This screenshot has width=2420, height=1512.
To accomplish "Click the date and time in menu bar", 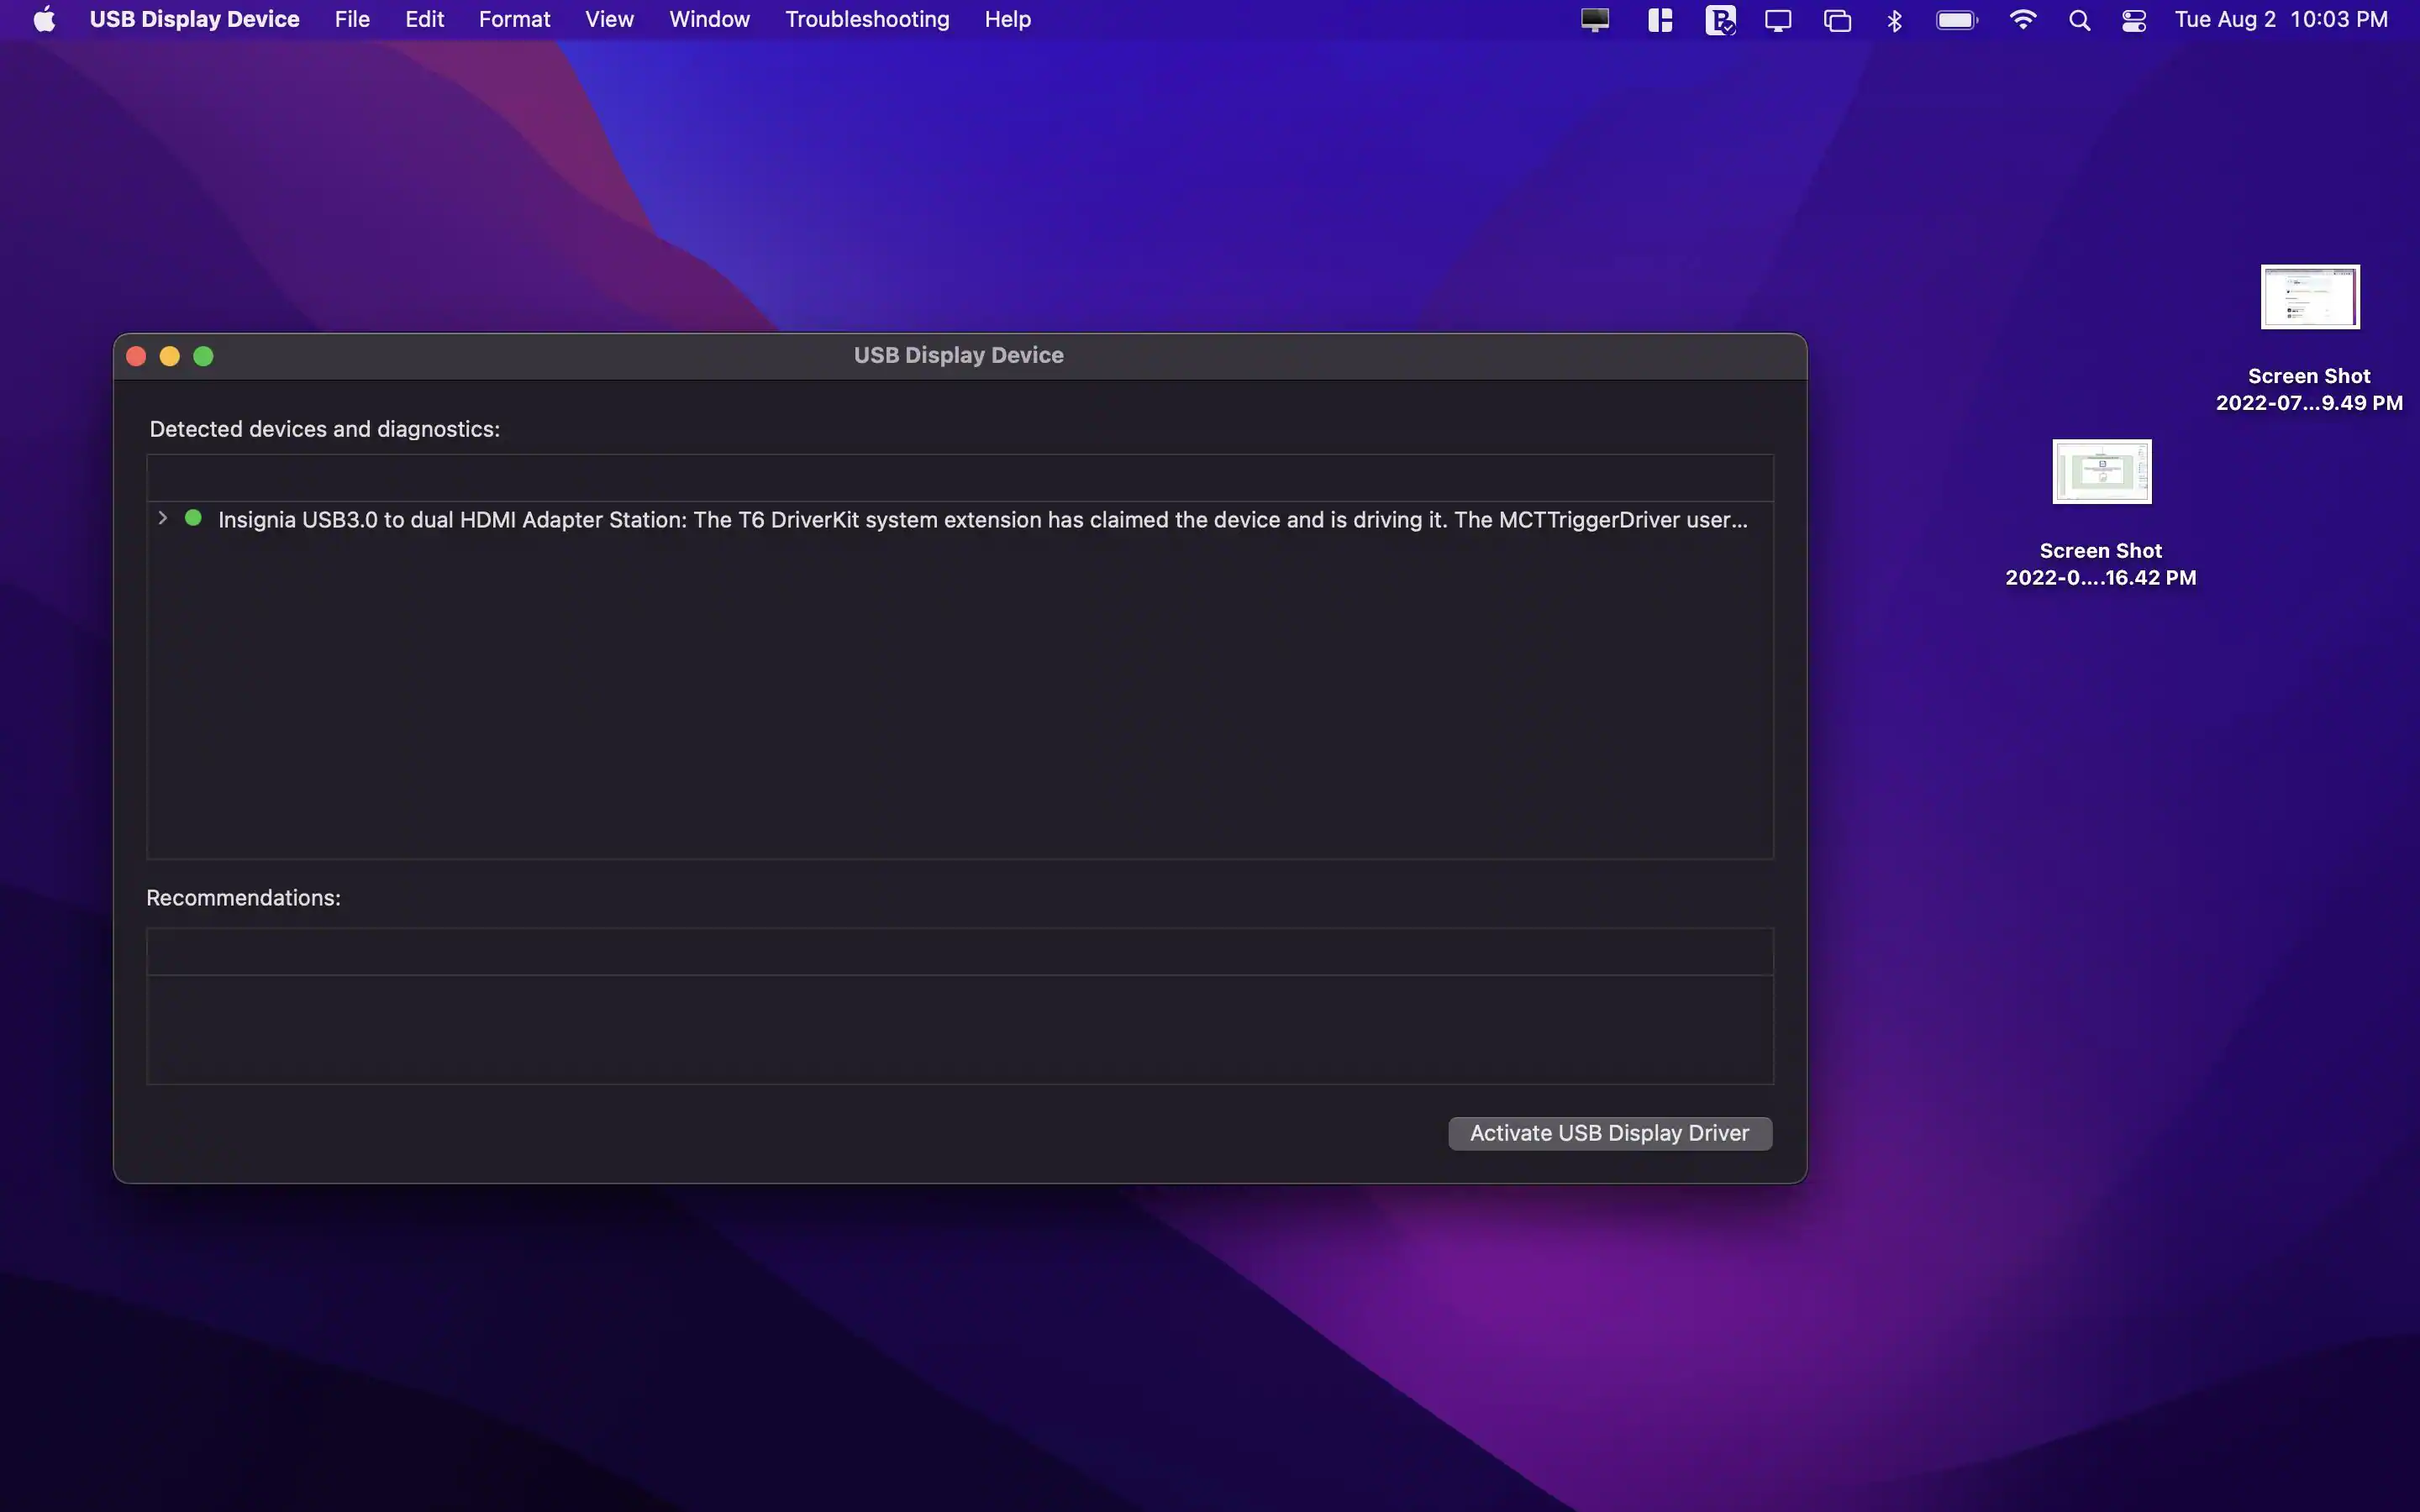I will (2281, 20).
